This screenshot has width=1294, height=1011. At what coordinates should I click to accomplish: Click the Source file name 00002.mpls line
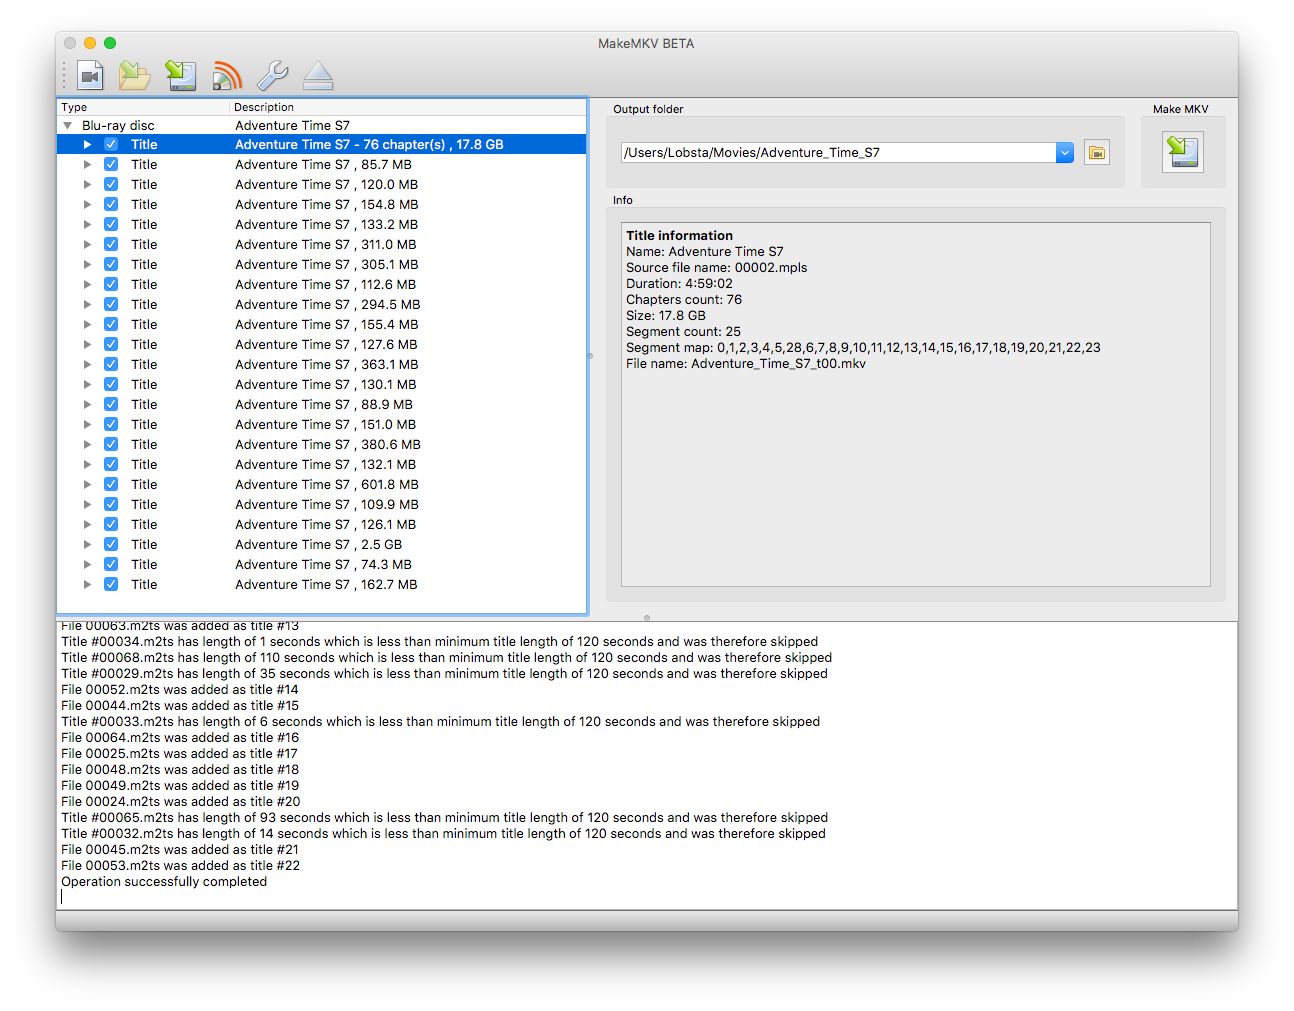[x=716, y=268]
